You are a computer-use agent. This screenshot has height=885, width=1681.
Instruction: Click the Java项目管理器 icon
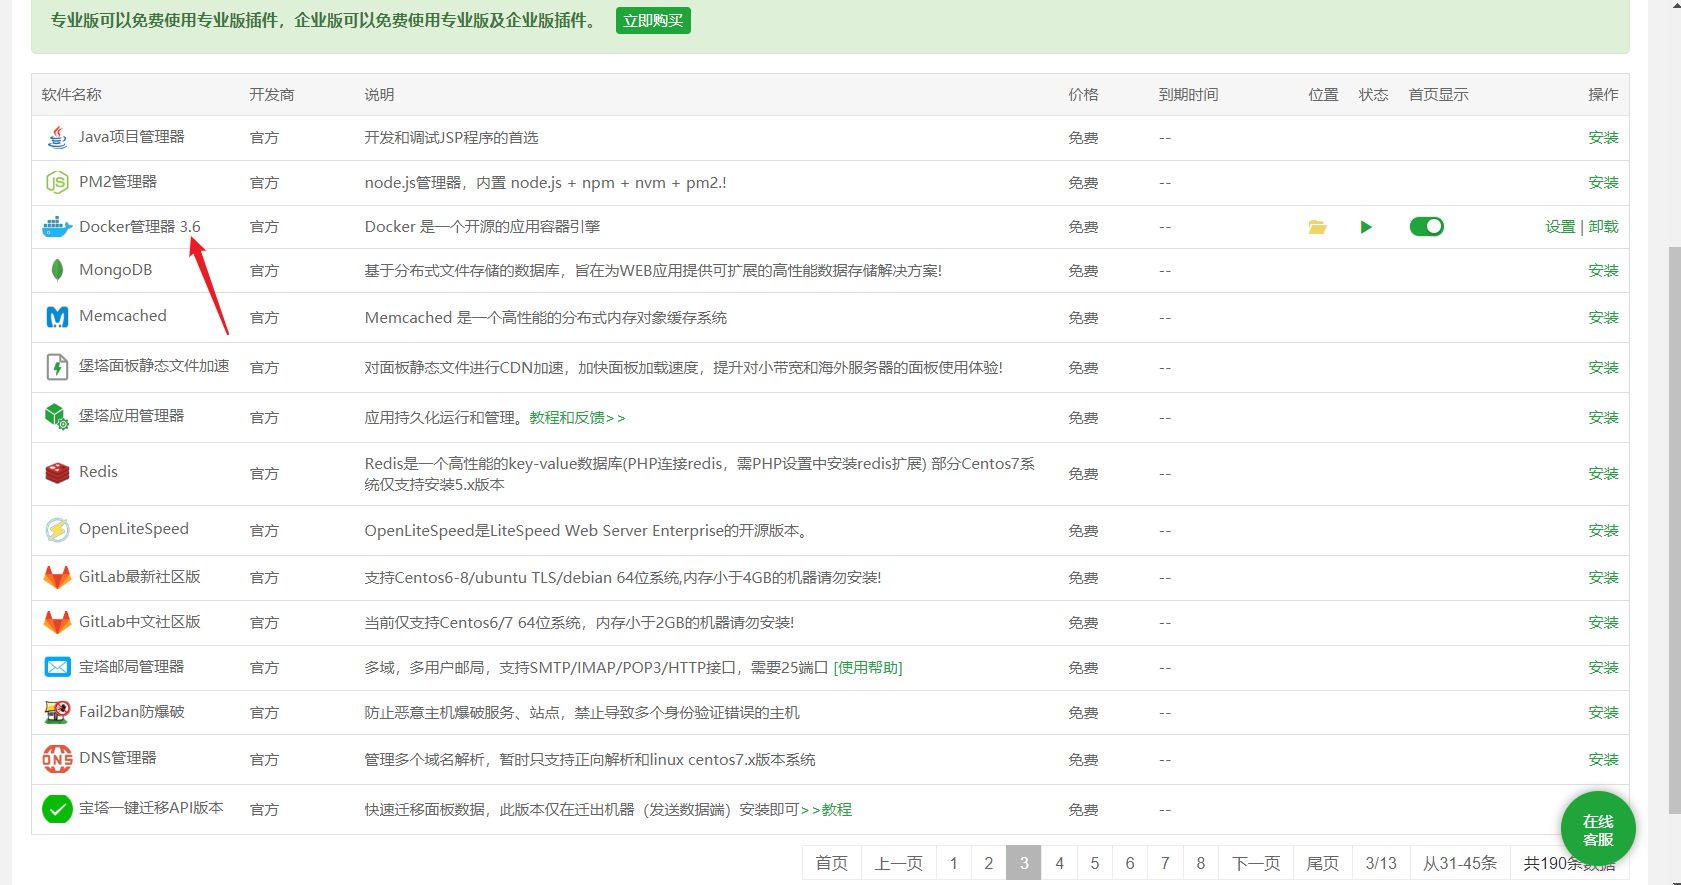click(57, 137)
